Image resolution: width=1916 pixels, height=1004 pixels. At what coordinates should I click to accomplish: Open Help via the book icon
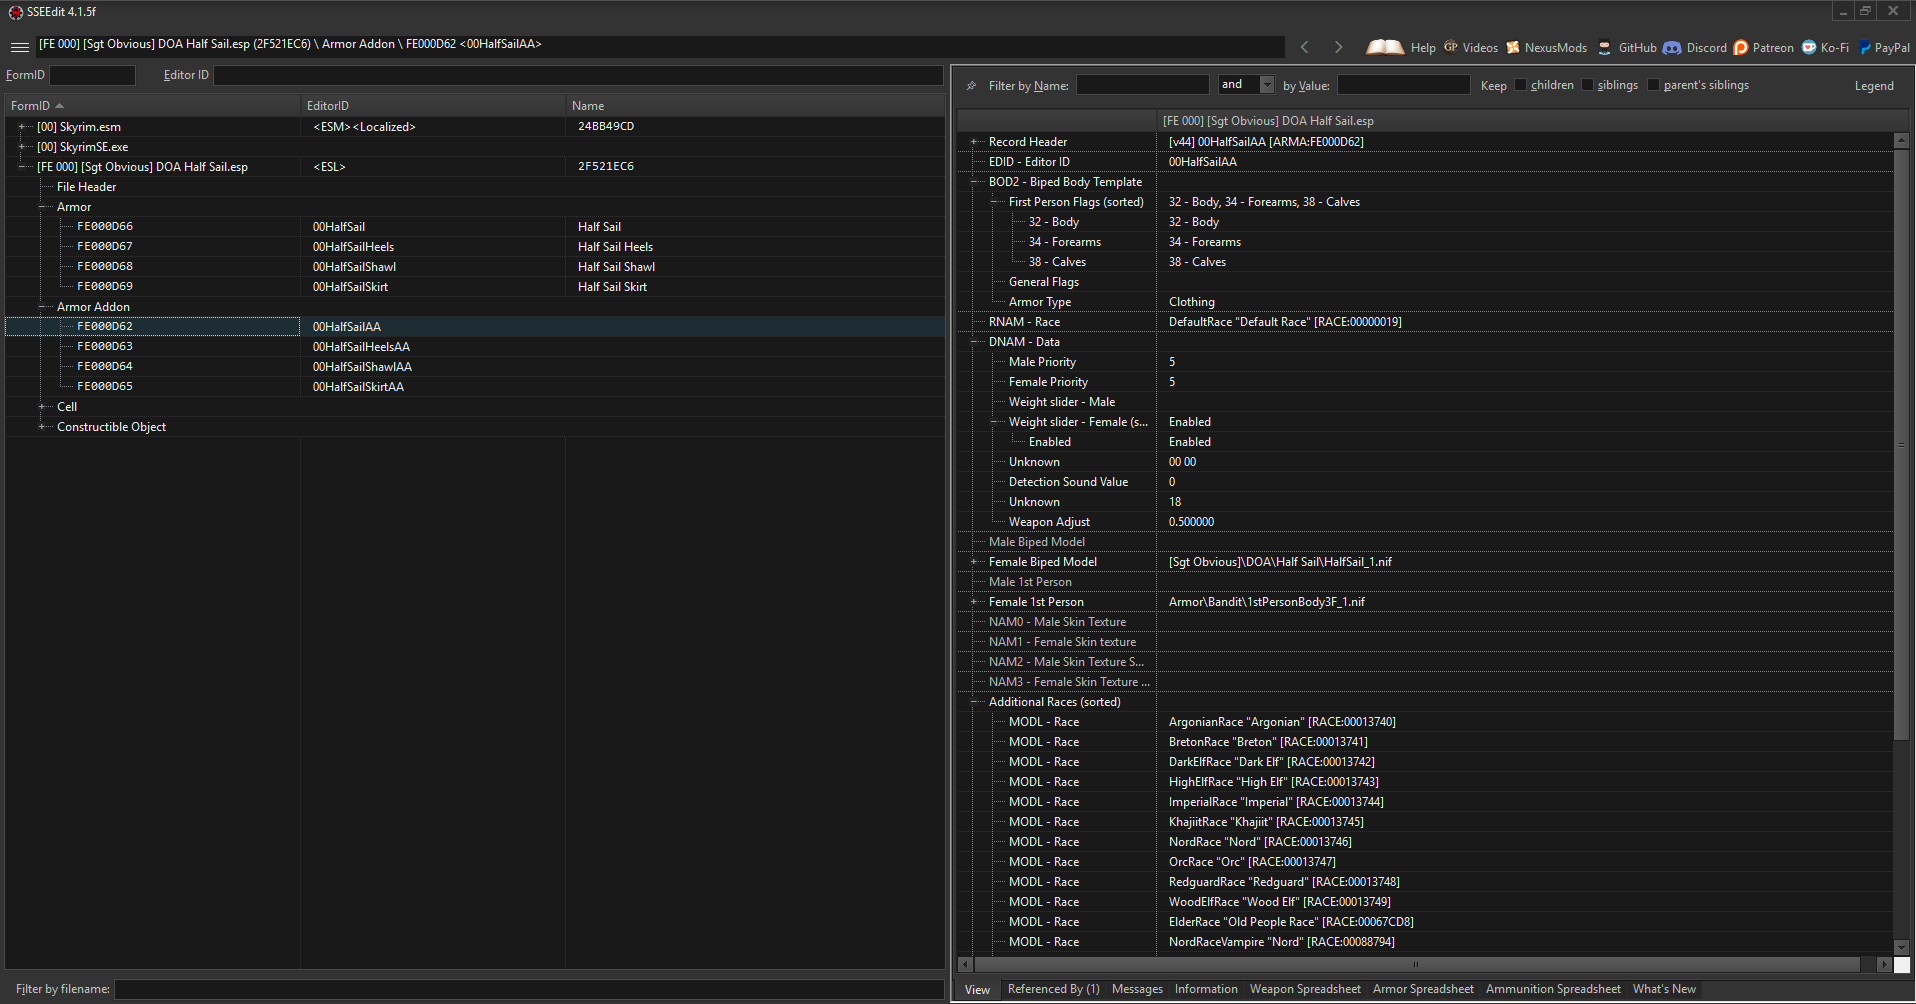click(x=1385, y=47)
